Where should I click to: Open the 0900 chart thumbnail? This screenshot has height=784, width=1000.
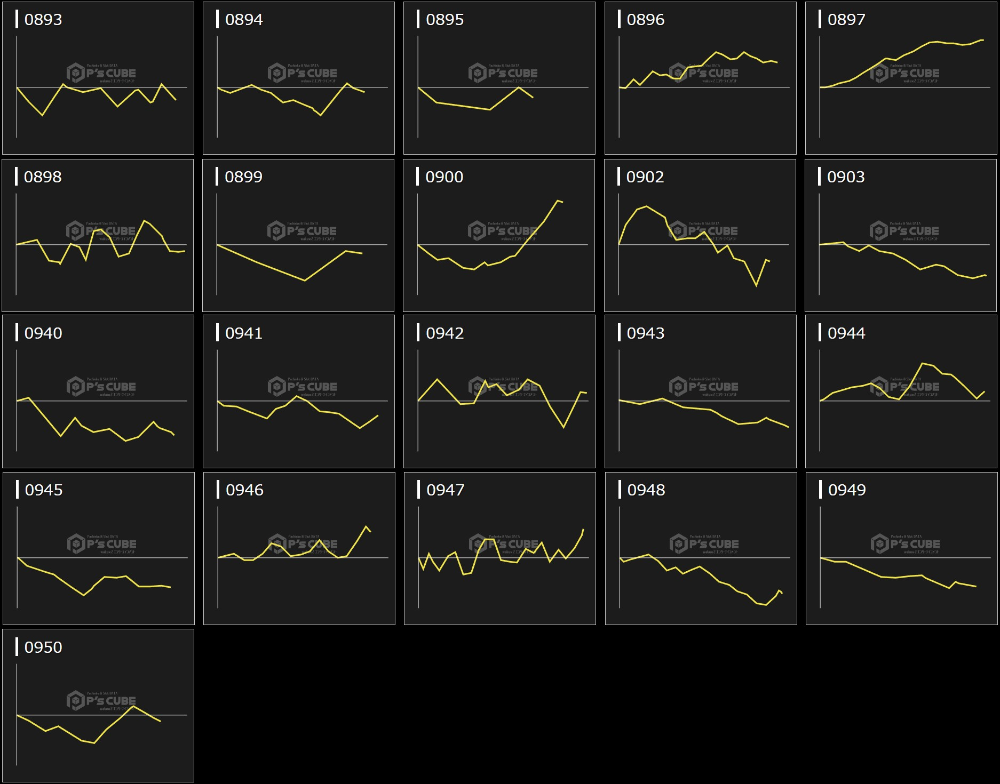tap(499, 235)
